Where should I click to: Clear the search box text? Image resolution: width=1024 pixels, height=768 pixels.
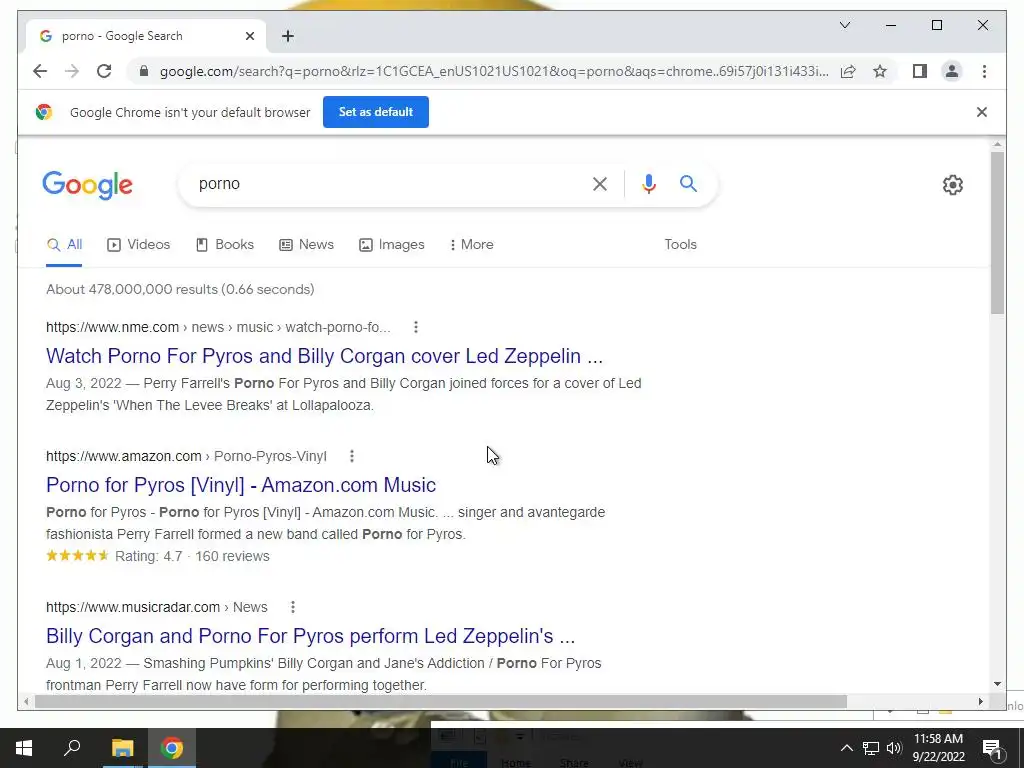[600, 184]
